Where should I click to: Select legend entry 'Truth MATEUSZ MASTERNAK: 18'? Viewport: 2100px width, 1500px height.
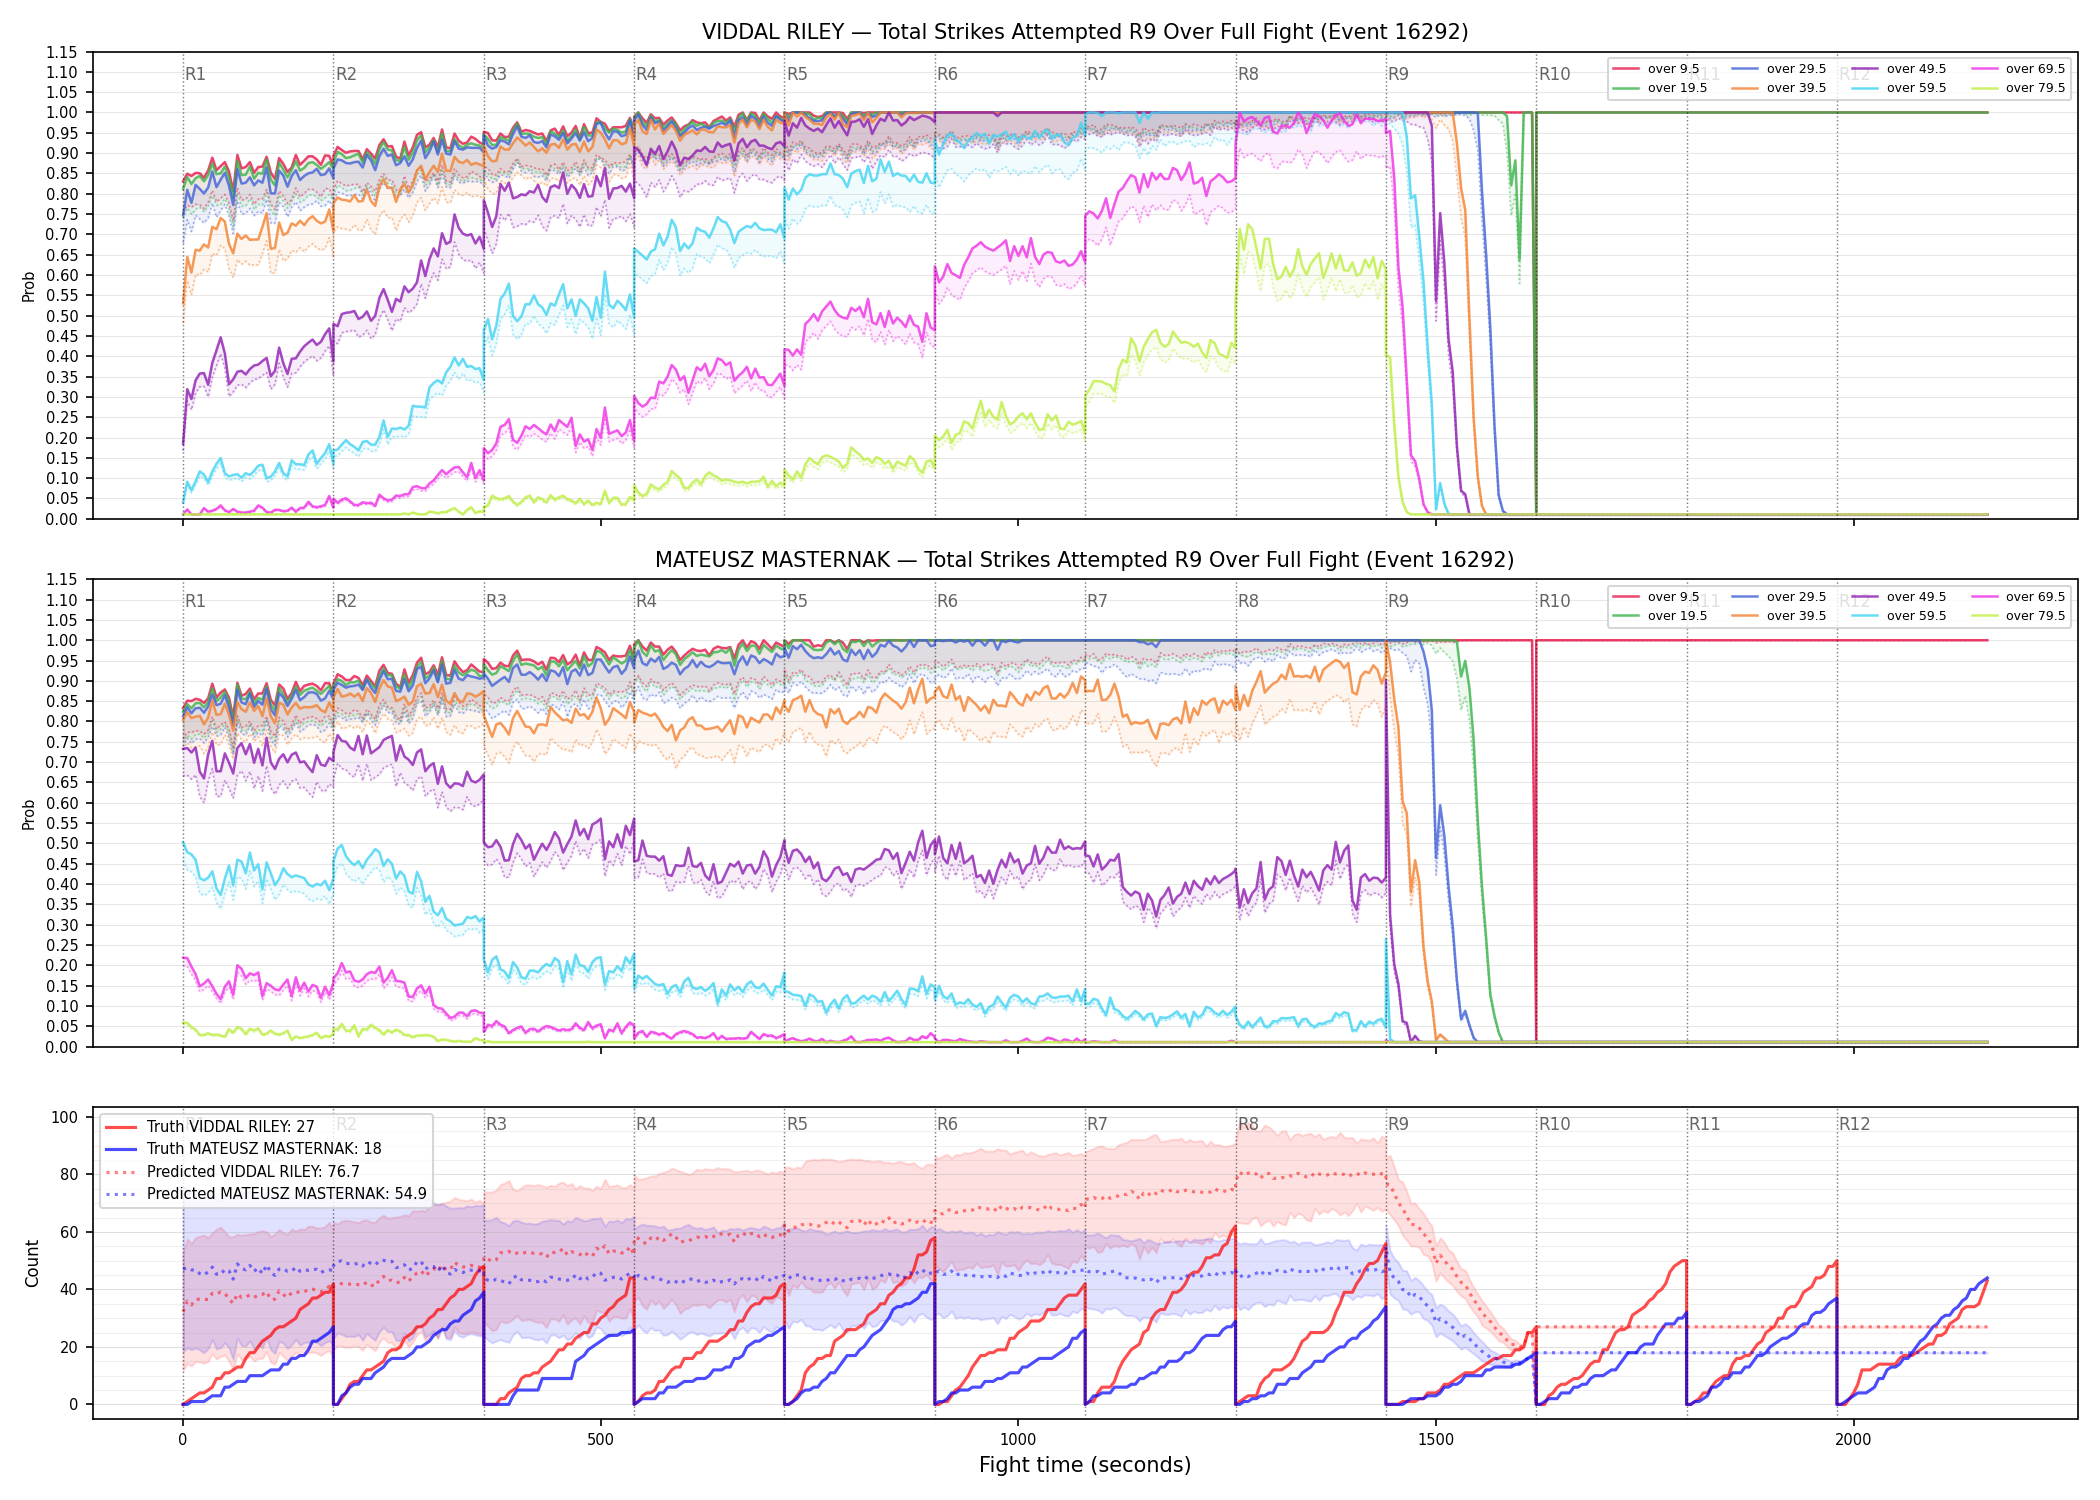pos(264,1149)
